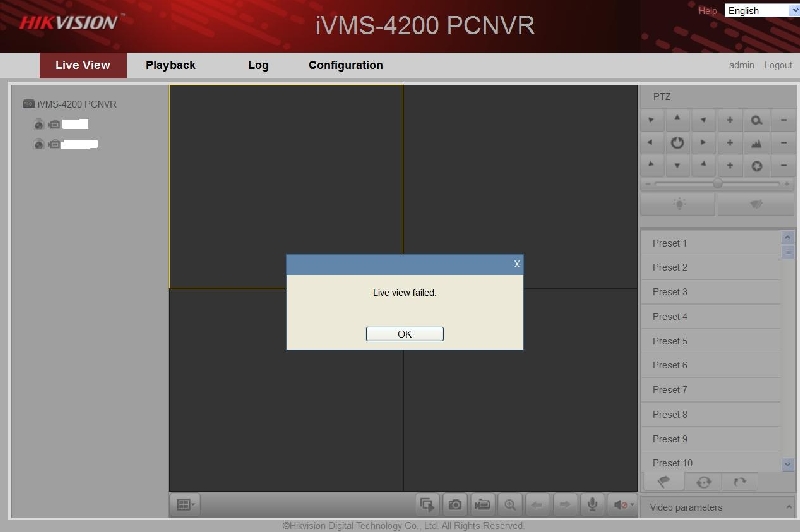Select Preset 5

pyautogui.click(x=710, y=341)
